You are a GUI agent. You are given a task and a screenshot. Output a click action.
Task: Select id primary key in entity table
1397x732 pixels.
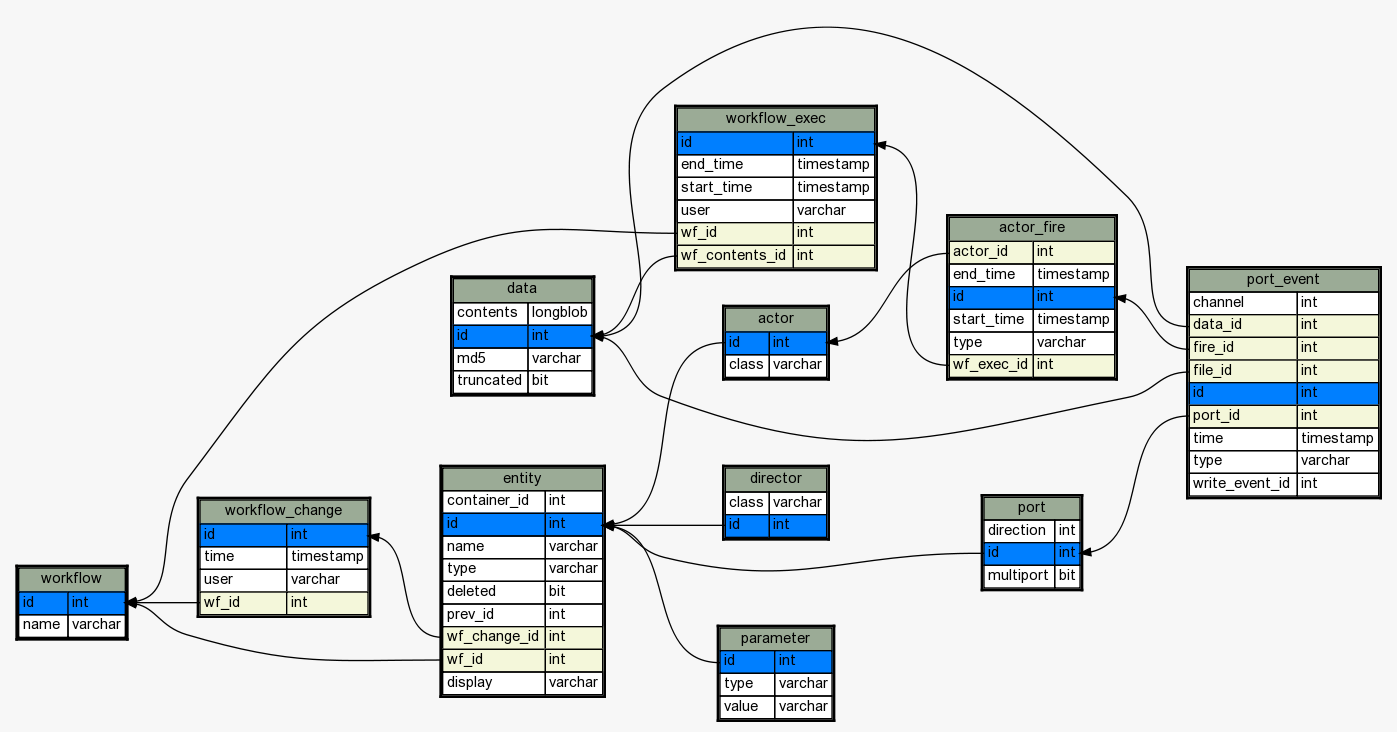(522, 524)
